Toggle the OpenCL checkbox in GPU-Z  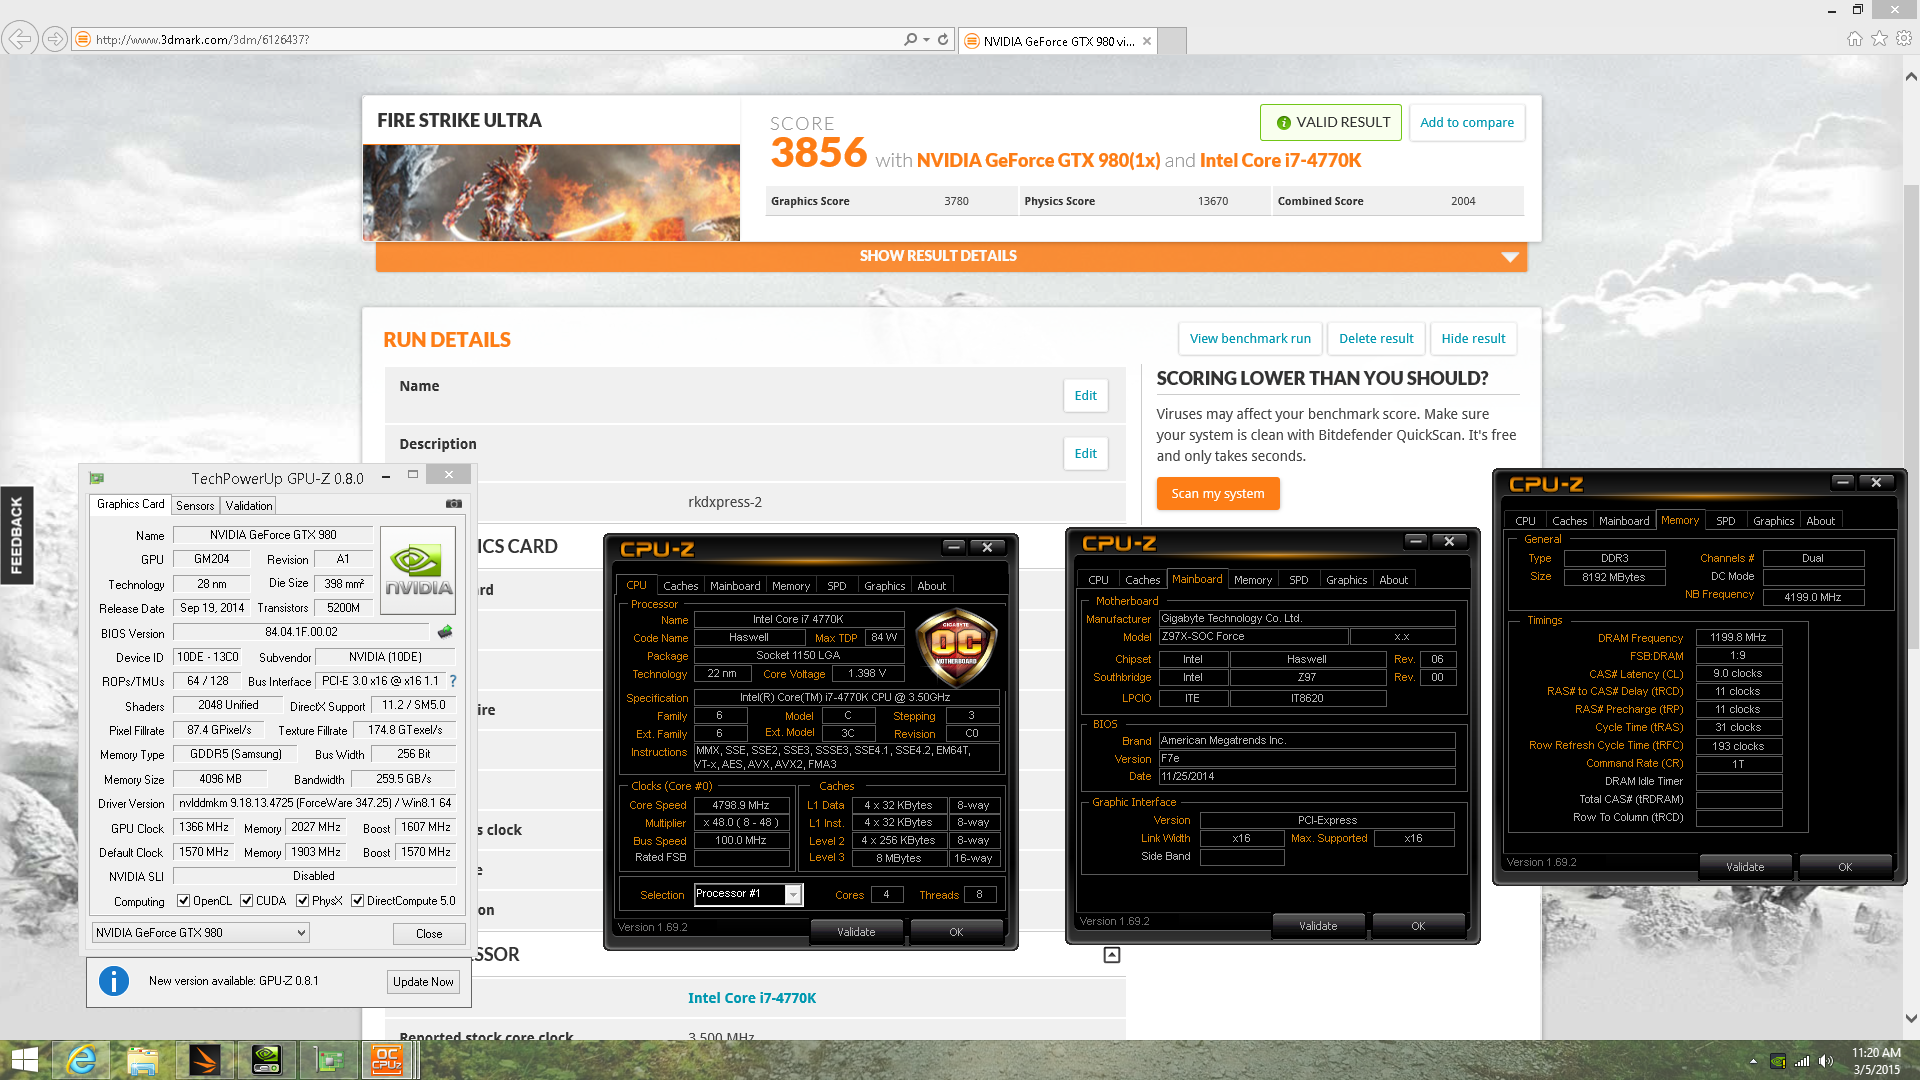pyautogui.click(x=184, y=901)
